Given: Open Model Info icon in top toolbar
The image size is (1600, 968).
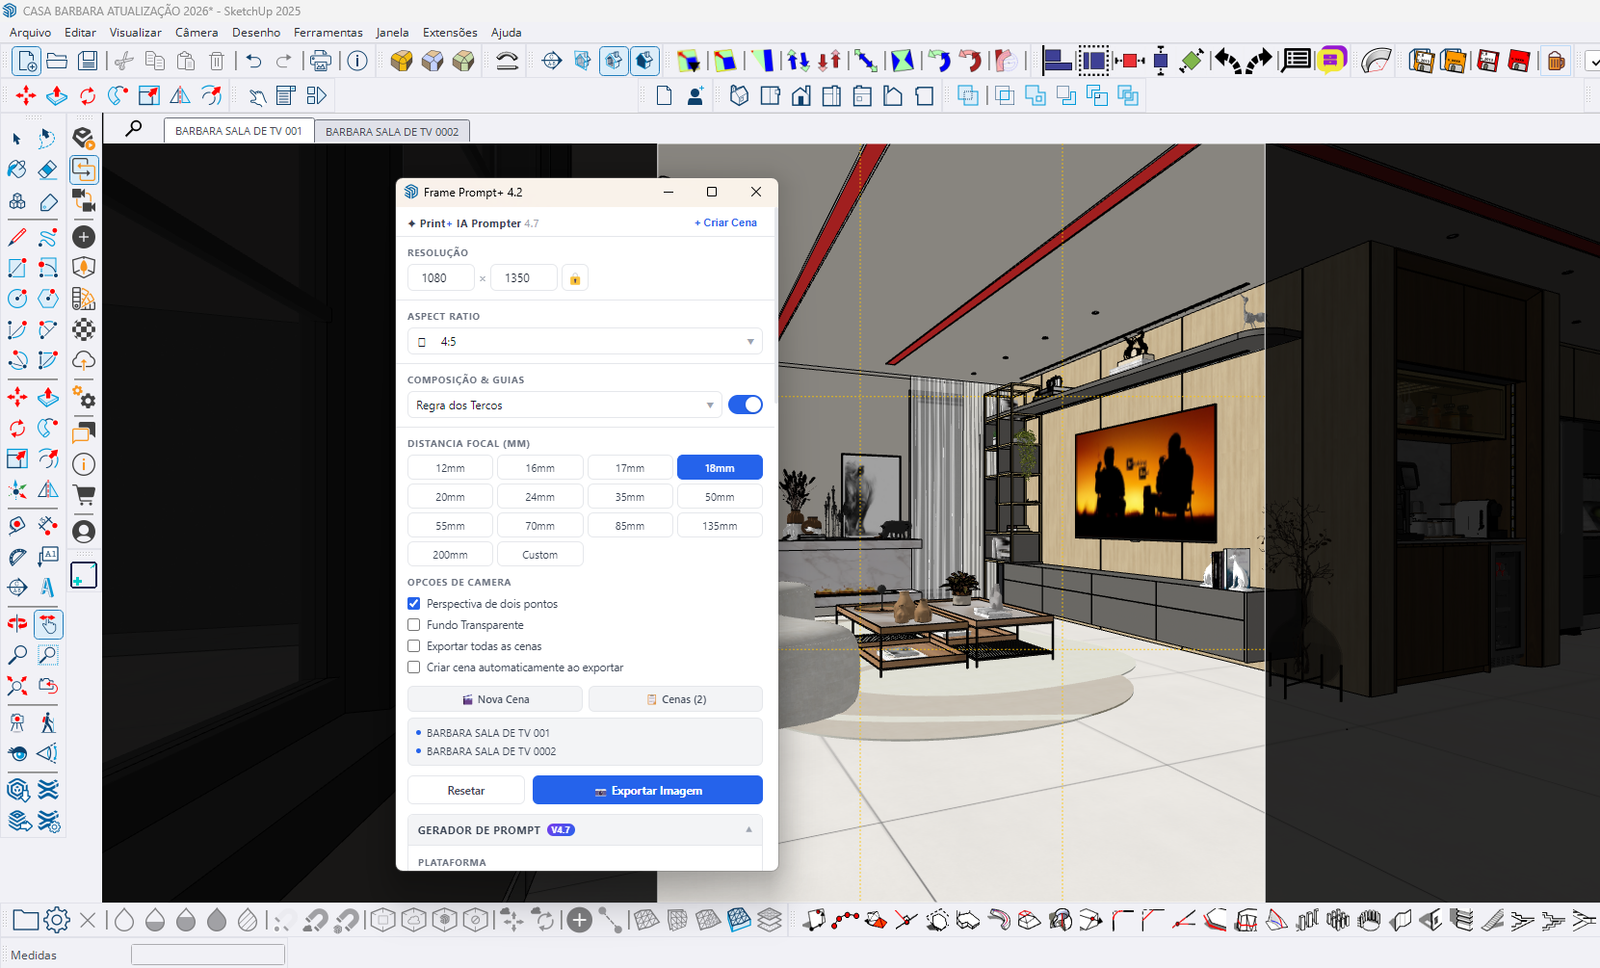Looking at the screenshot, I should click(x=357, y=61).
